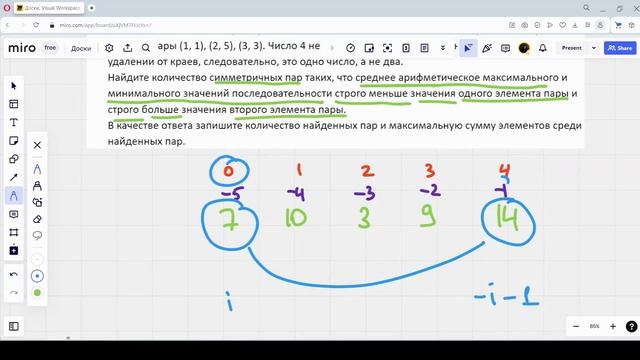This screenshot has height=360, width=640.
Task: Take browser snapshot with camera icon
Action: pos(524,25)
